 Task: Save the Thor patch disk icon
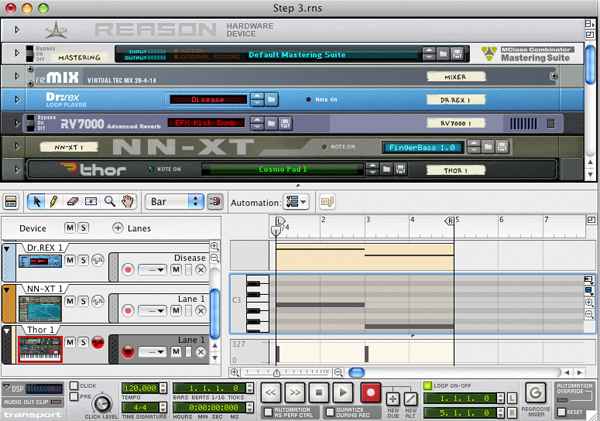pos(401,169)
